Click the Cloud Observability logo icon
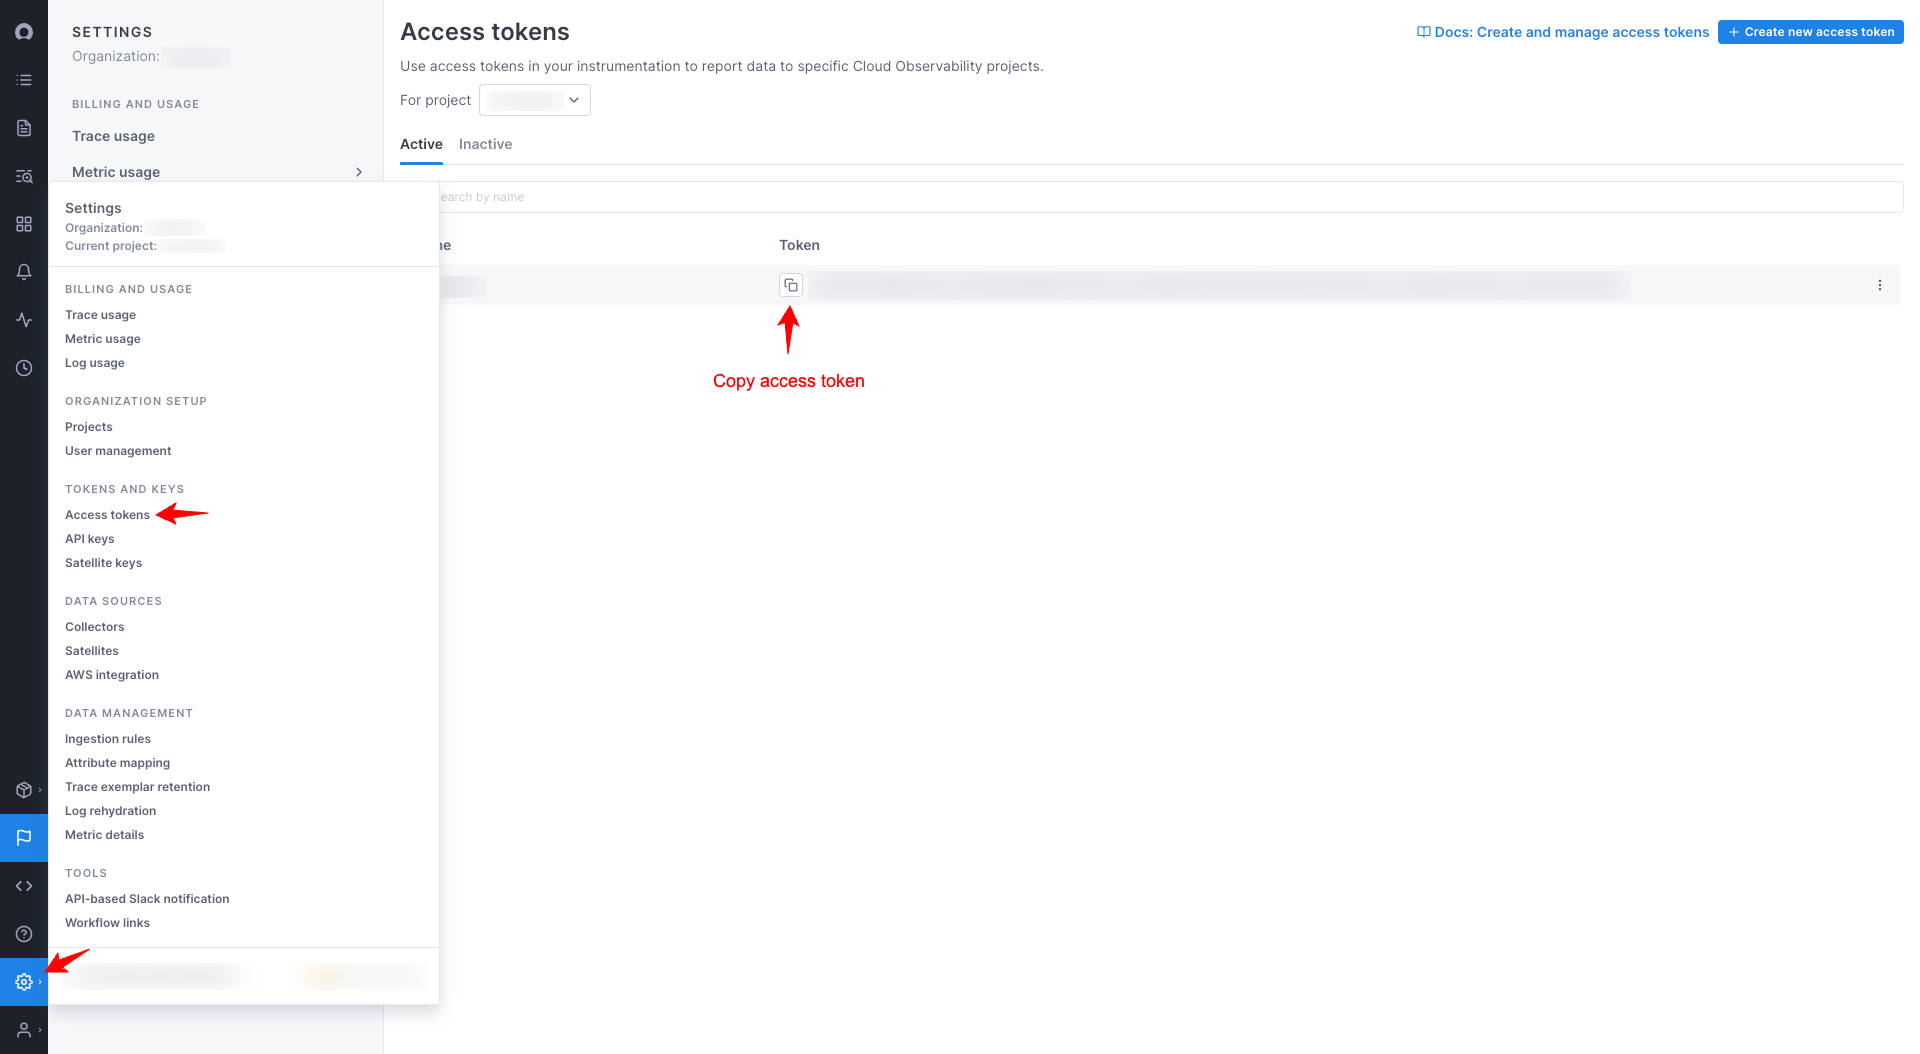Viewport: 1920px width, 1054px height. point(24,31)
